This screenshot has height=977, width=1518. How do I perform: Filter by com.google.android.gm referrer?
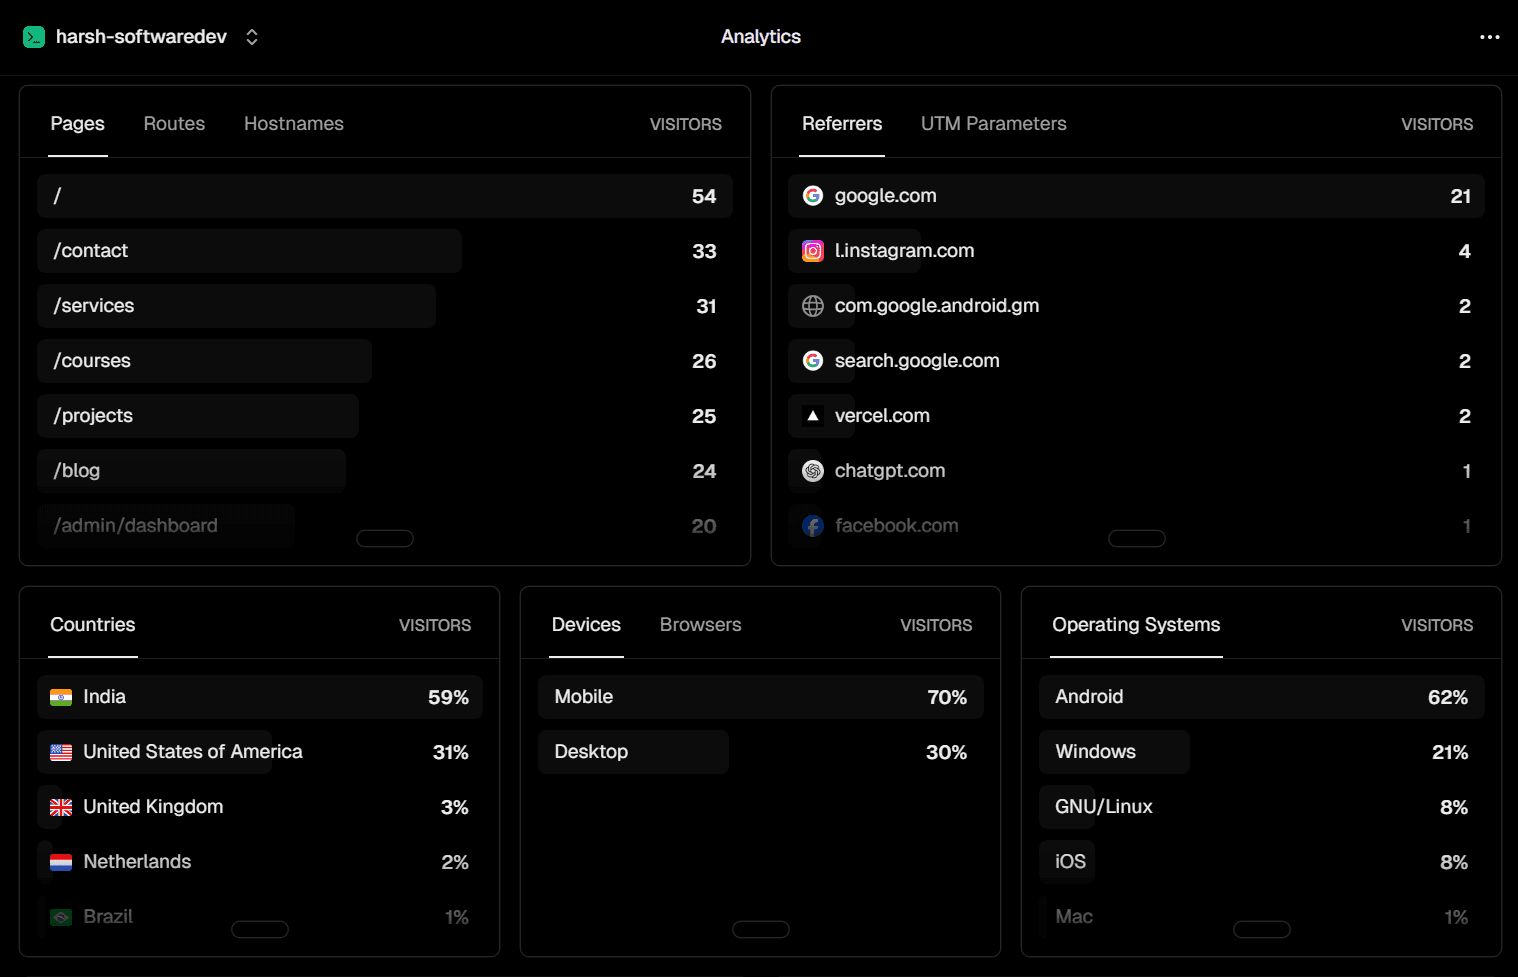(x=1136, y=306)
